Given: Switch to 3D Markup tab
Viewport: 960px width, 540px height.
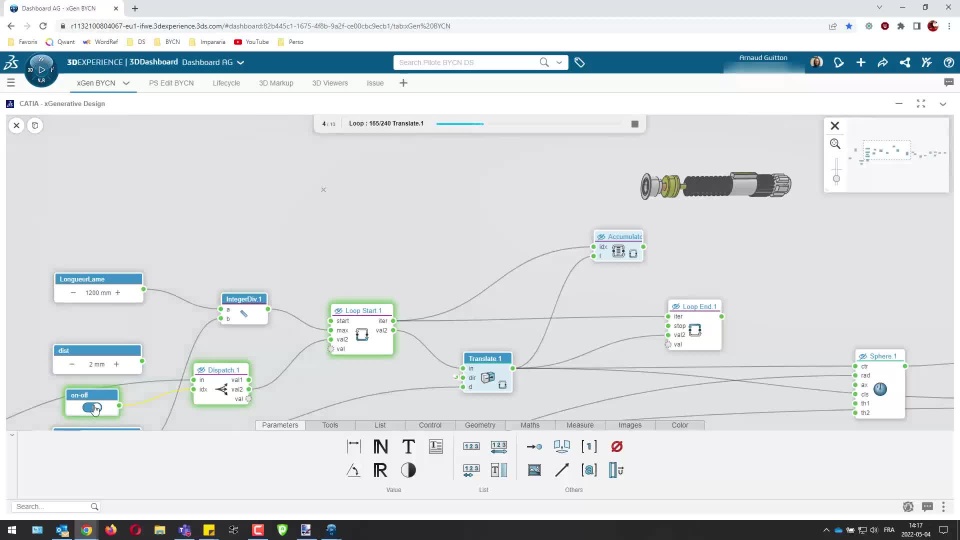Looking at the screenshot, I should click(x=276, y=83).
